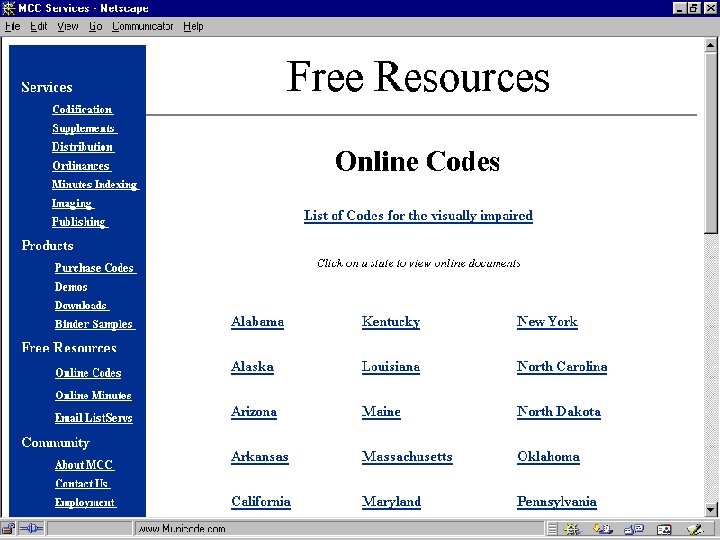Select the Pennsylvania state link
Screen dimensions: 720x540
coord(557,502)
